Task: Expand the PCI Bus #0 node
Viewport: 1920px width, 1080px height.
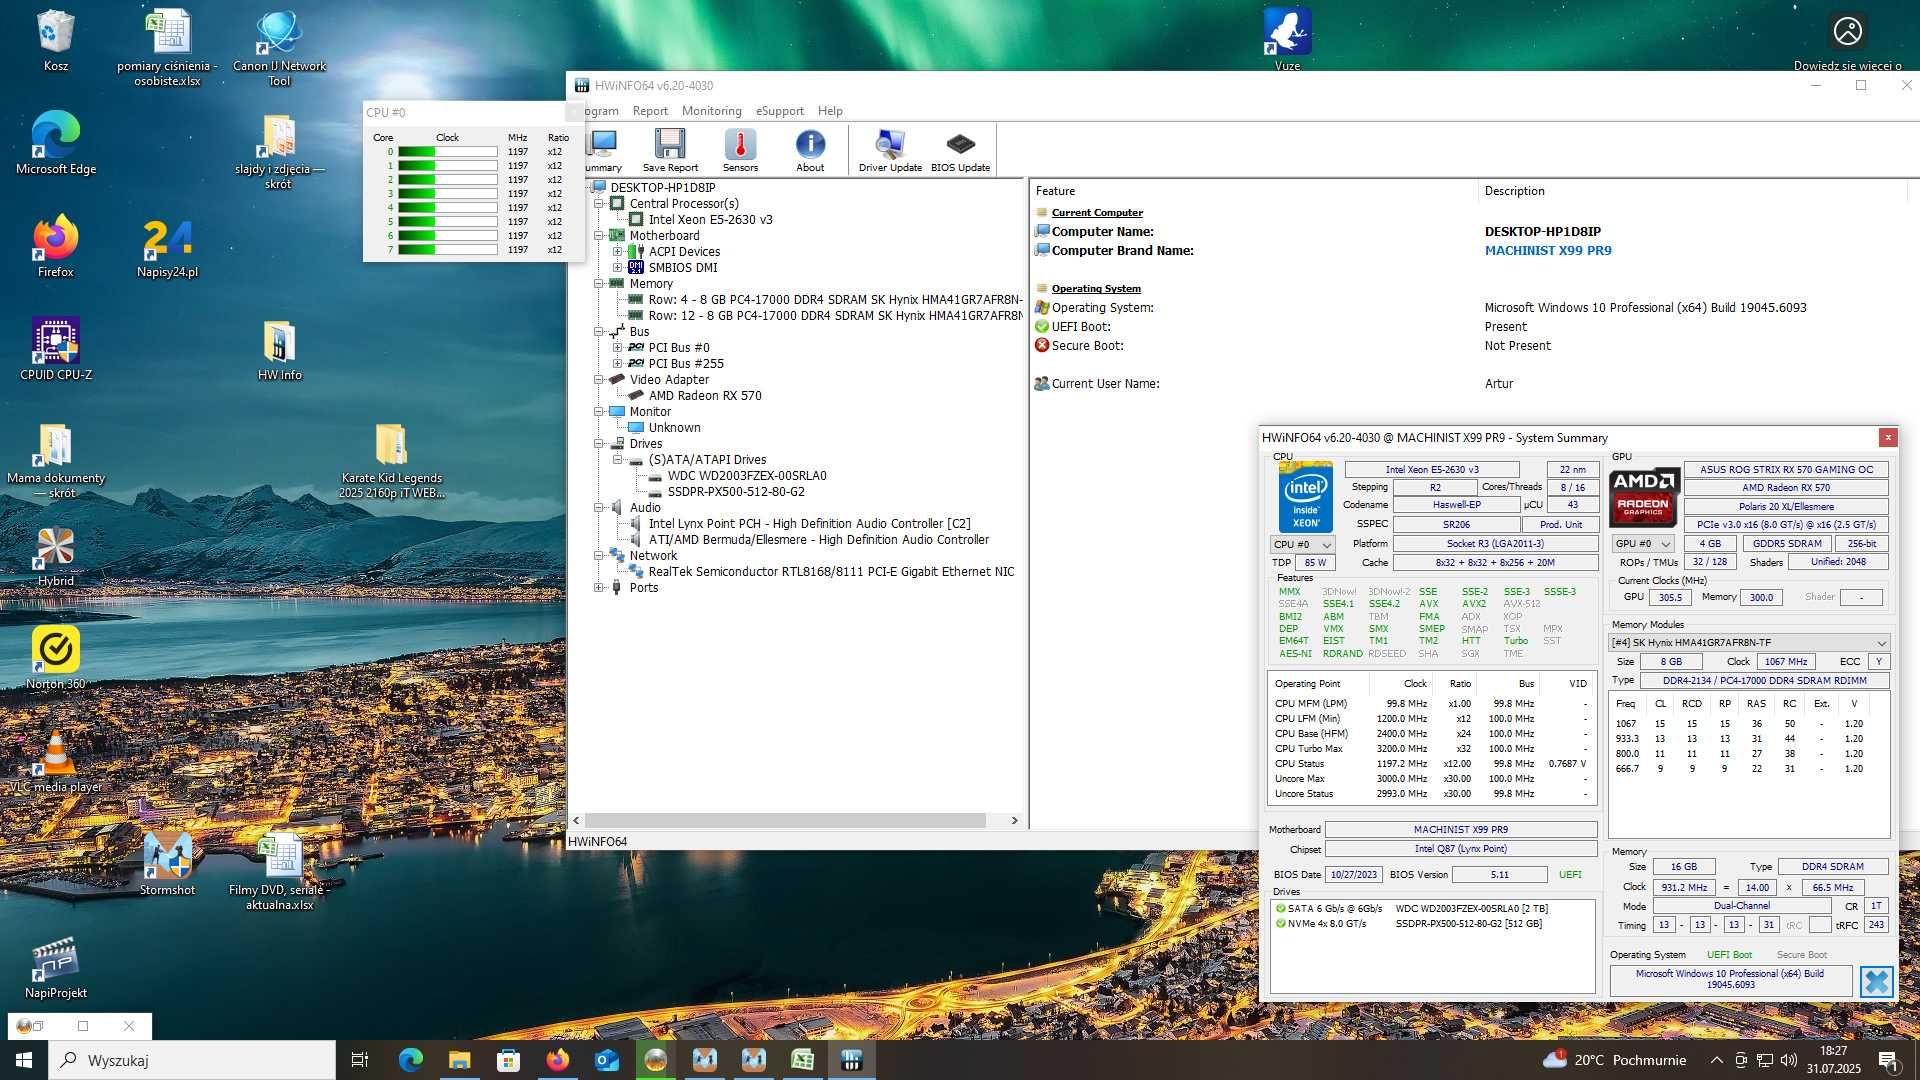Action: click(618, 347)
